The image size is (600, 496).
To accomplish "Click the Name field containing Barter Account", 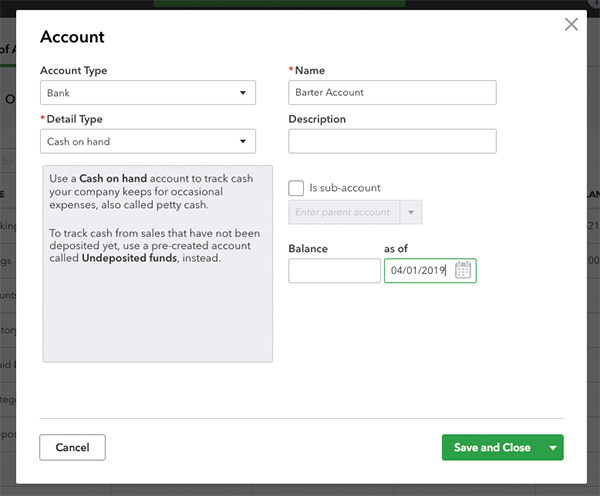I will [x=392, y=92].
